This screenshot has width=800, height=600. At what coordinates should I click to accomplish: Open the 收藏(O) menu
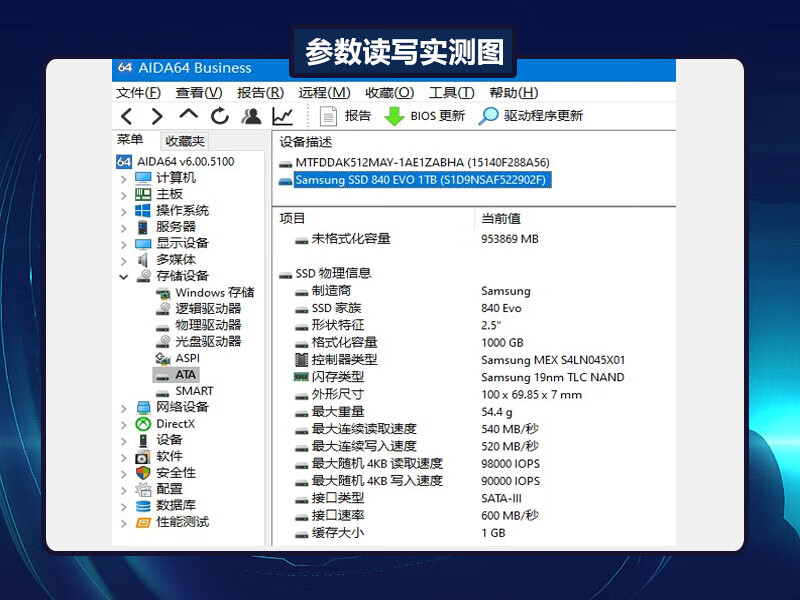[x=390, y=93]
